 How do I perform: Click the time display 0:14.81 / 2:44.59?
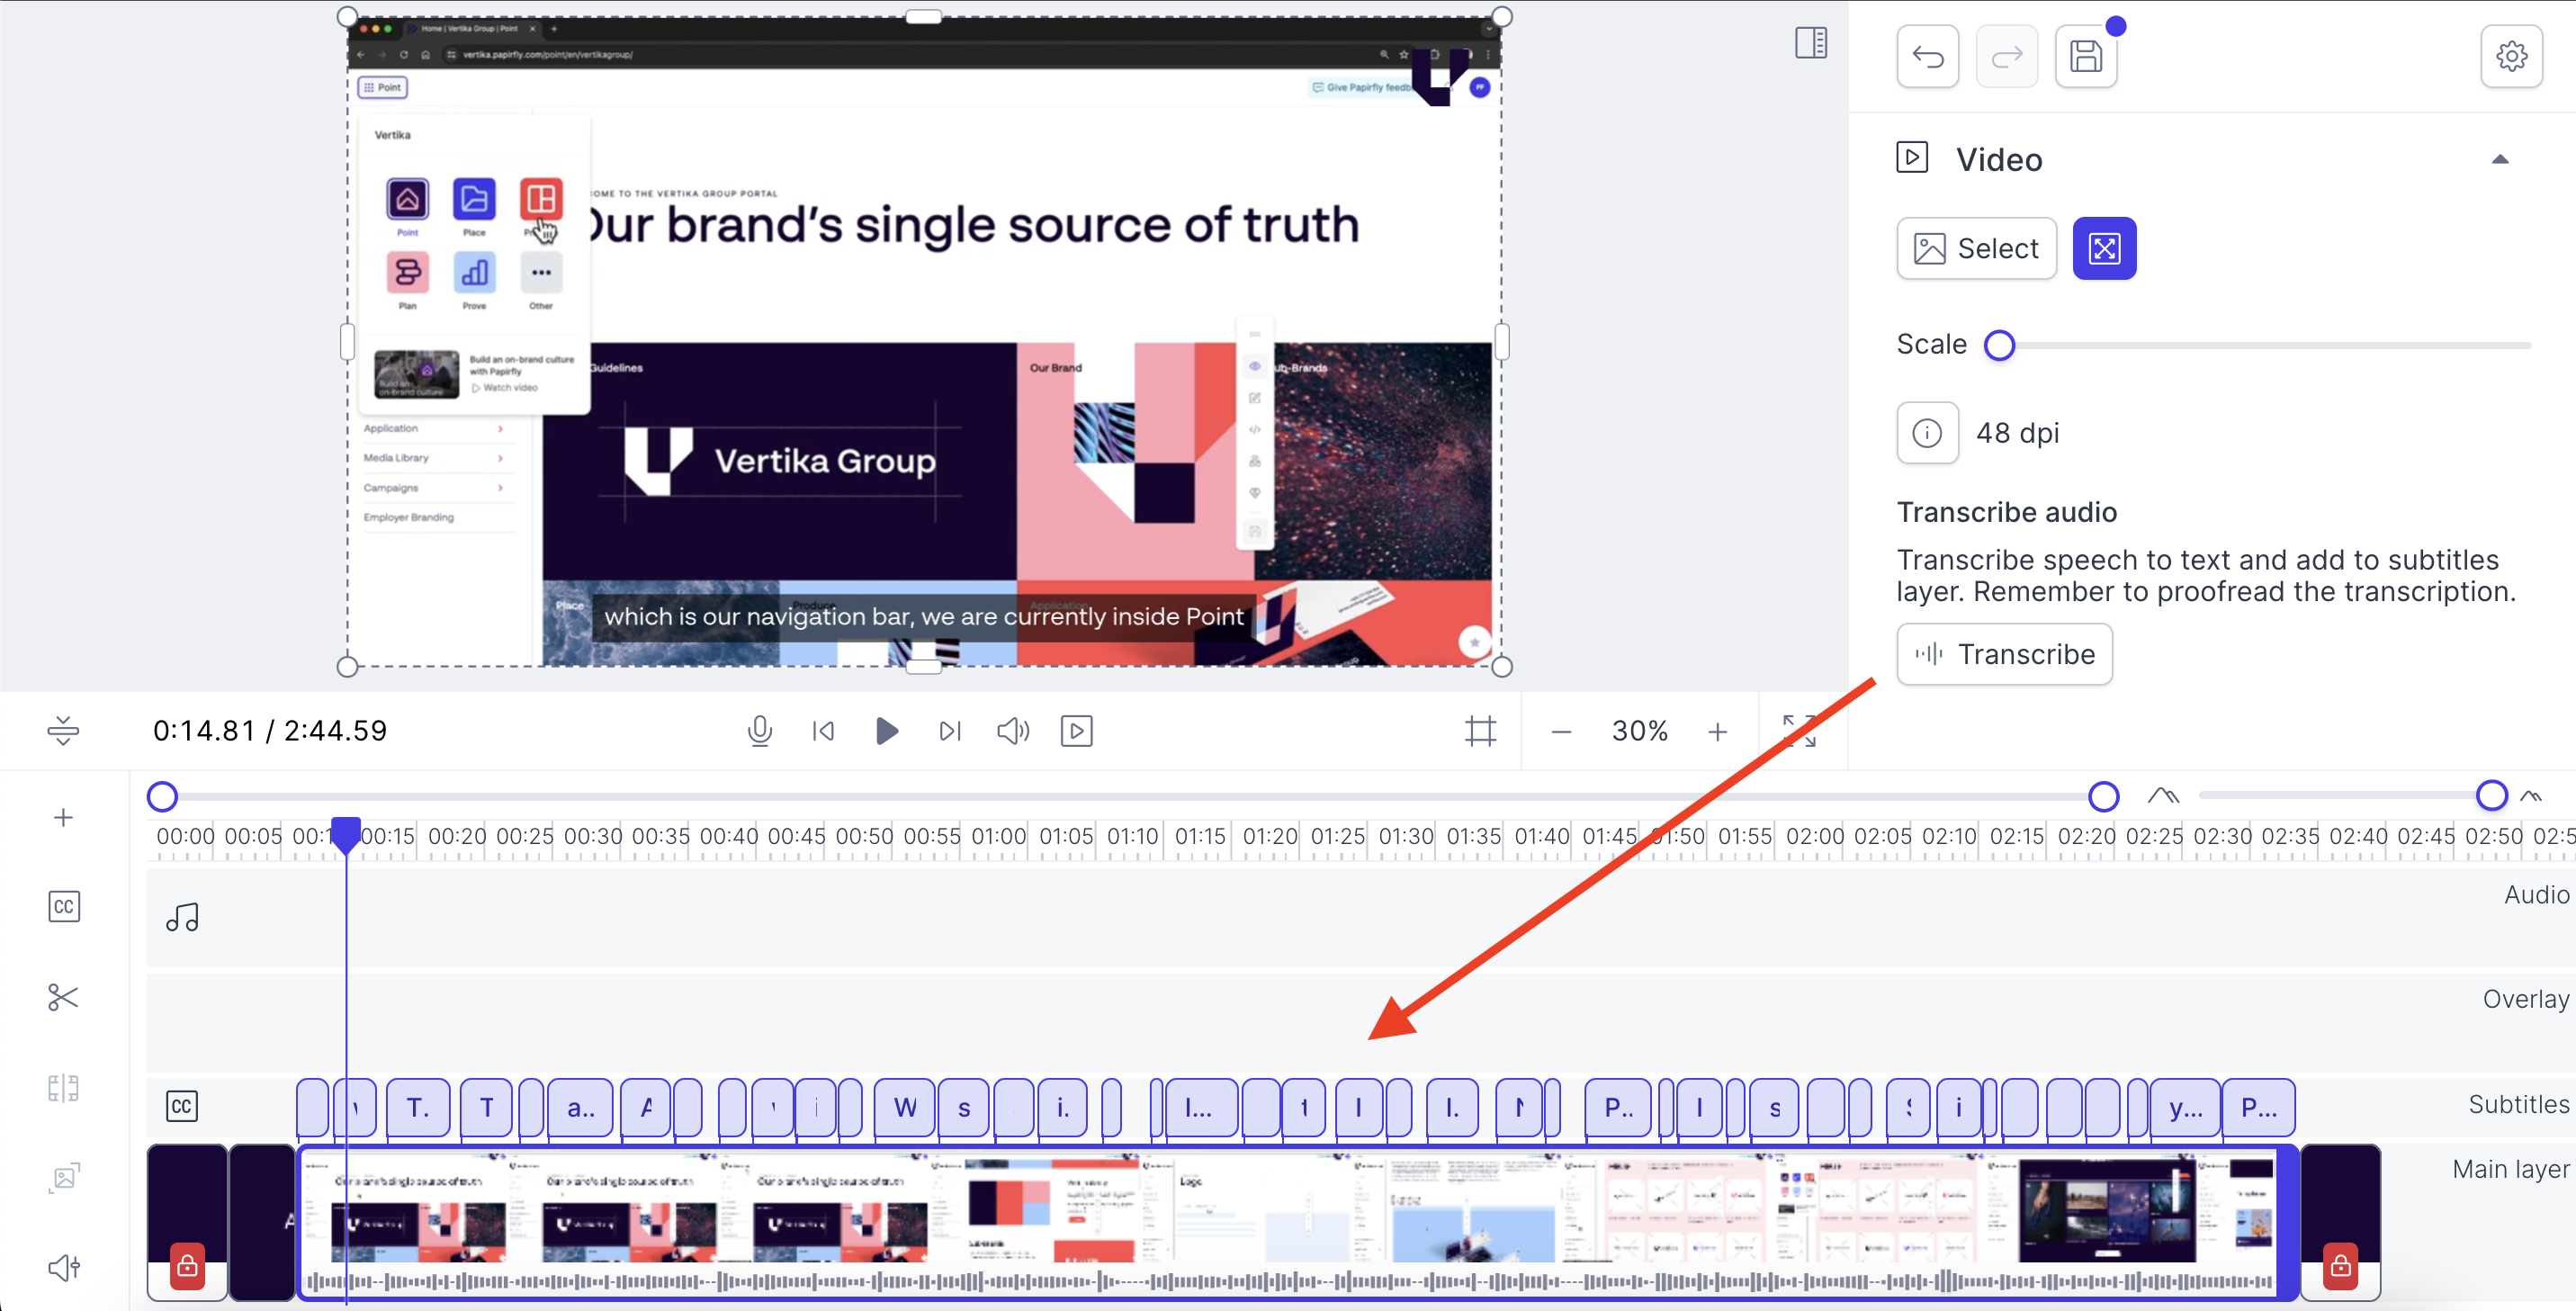[x=269, y=731]
